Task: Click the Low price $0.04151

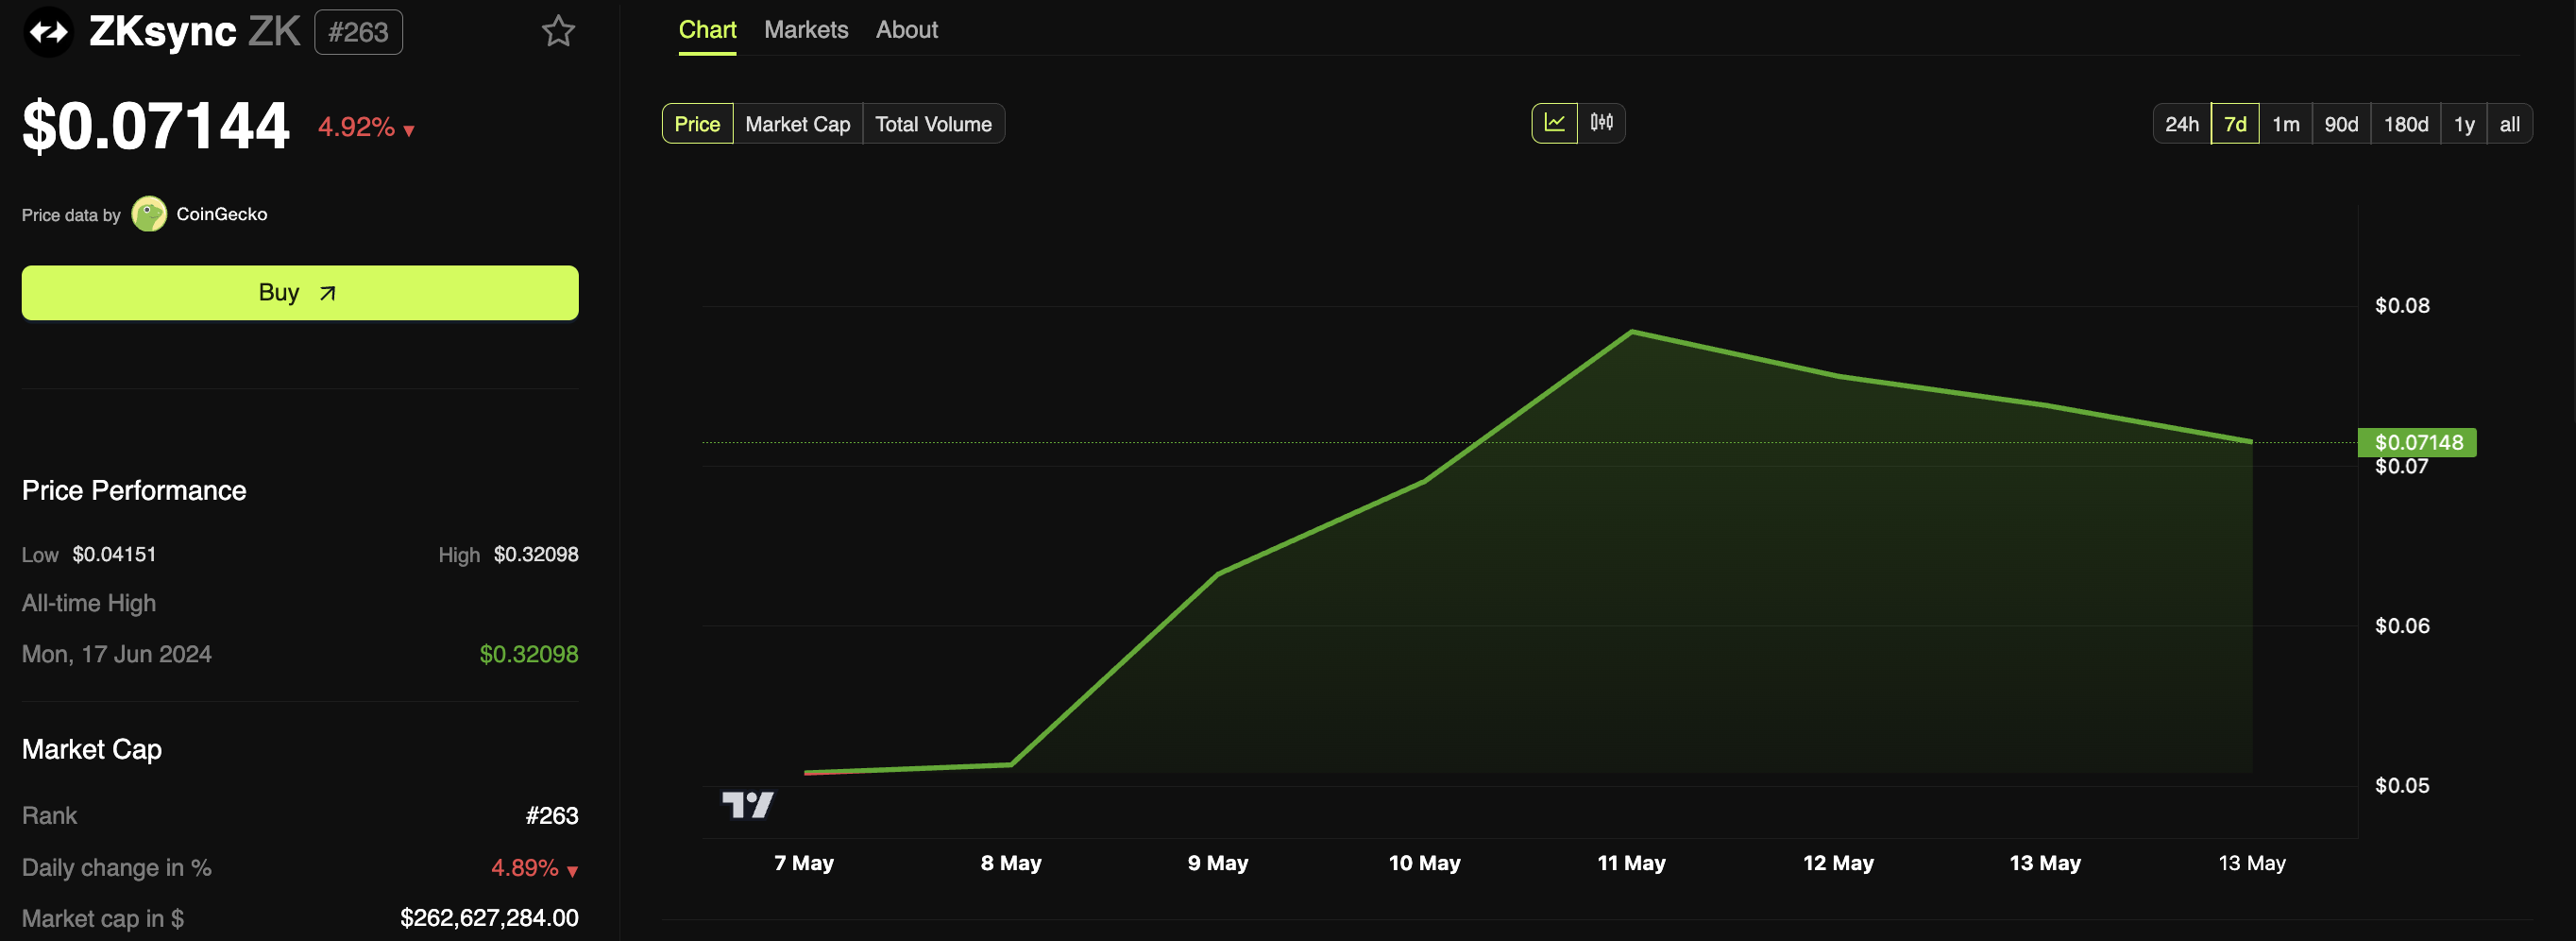Action: click(x=114, y=554)
